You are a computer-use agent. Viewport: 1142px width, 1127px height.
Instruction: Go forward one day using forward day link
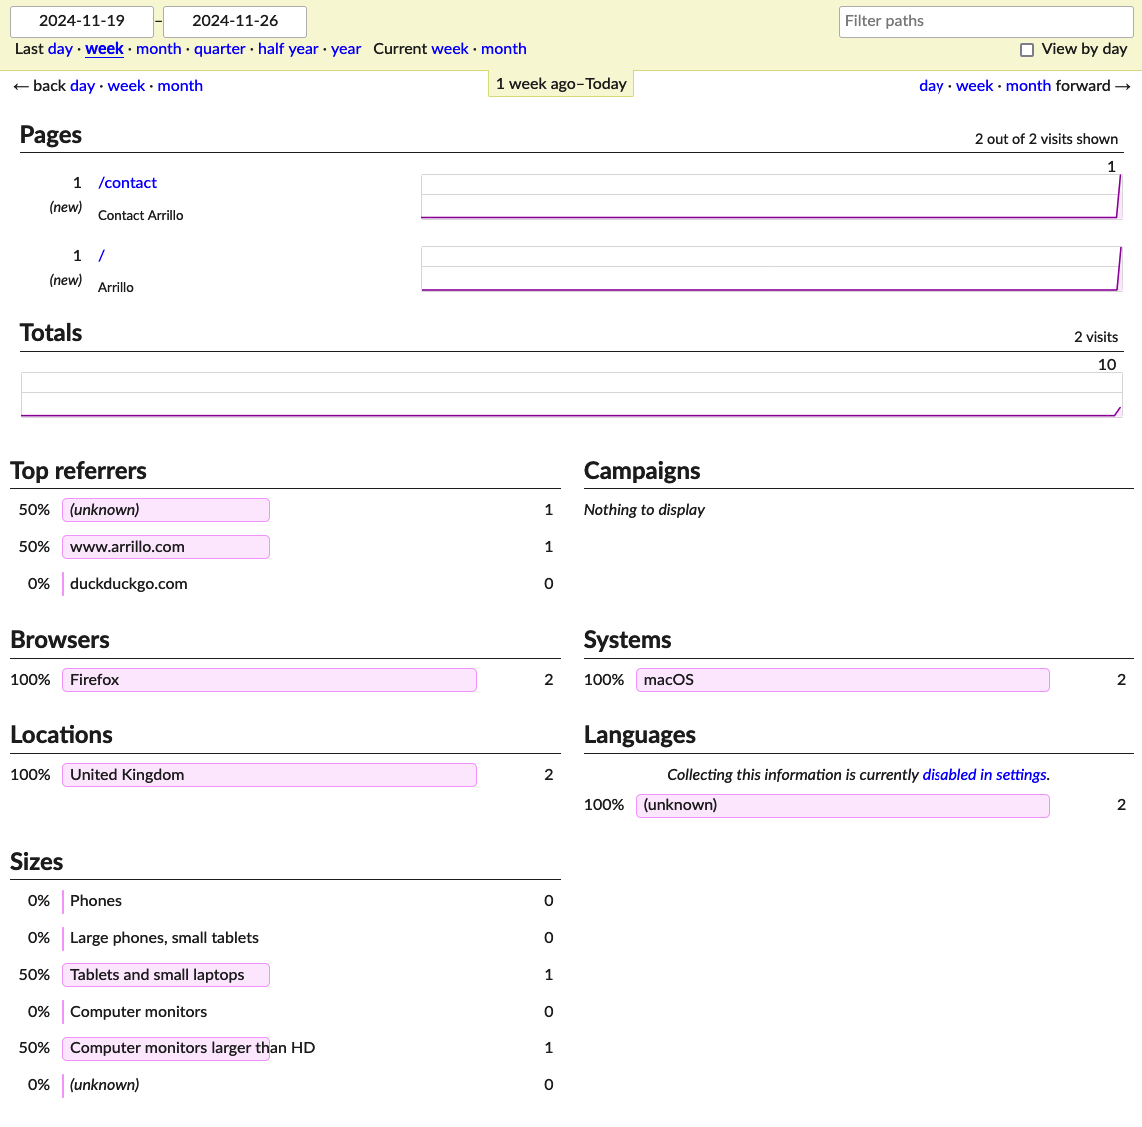(930, 85)
